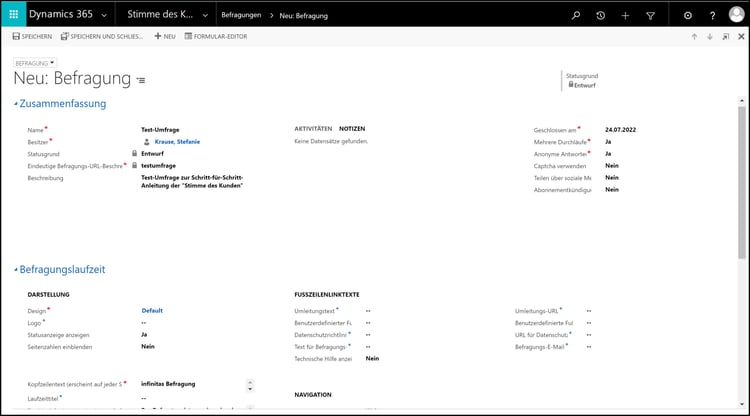Viewport: 750px width, 416px height.
Task: Open search magnifier in top bar
Action: tap(576, 15)
